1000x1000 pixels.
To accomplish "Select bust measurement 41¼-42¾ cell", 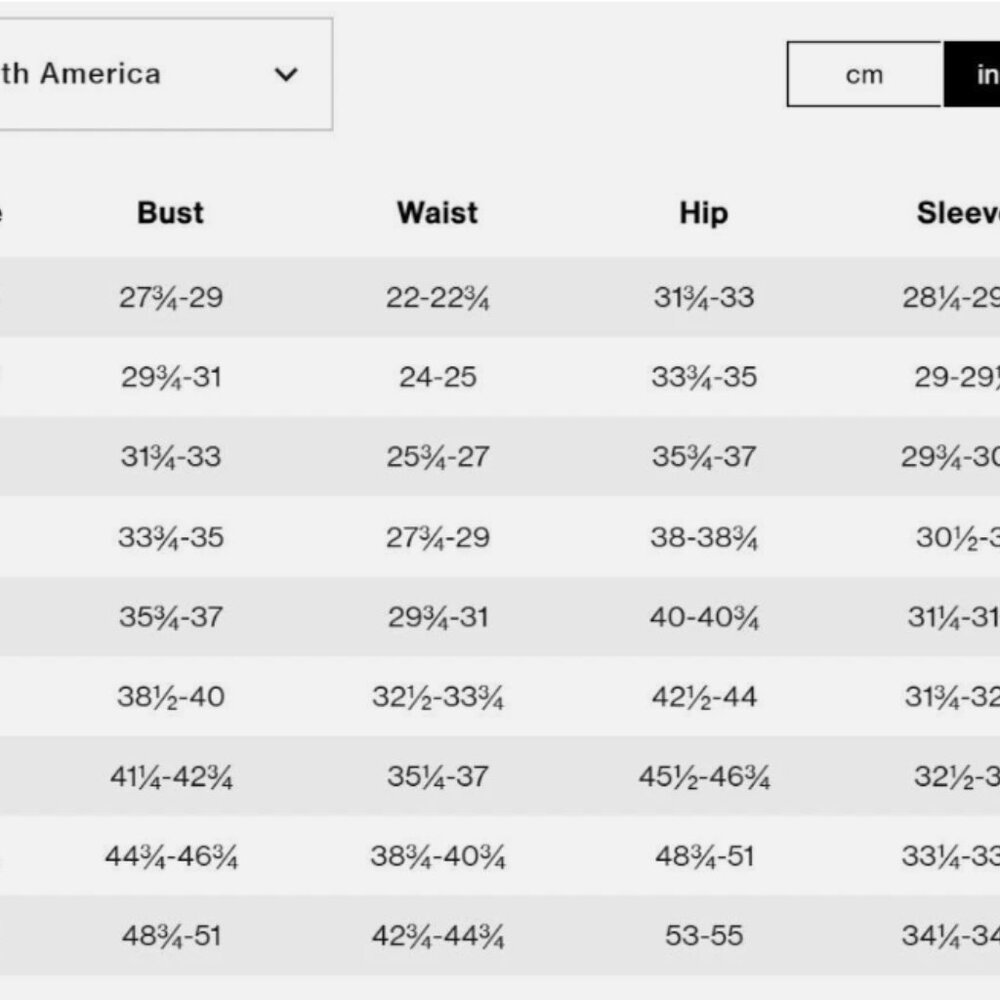I will point(171,777).
